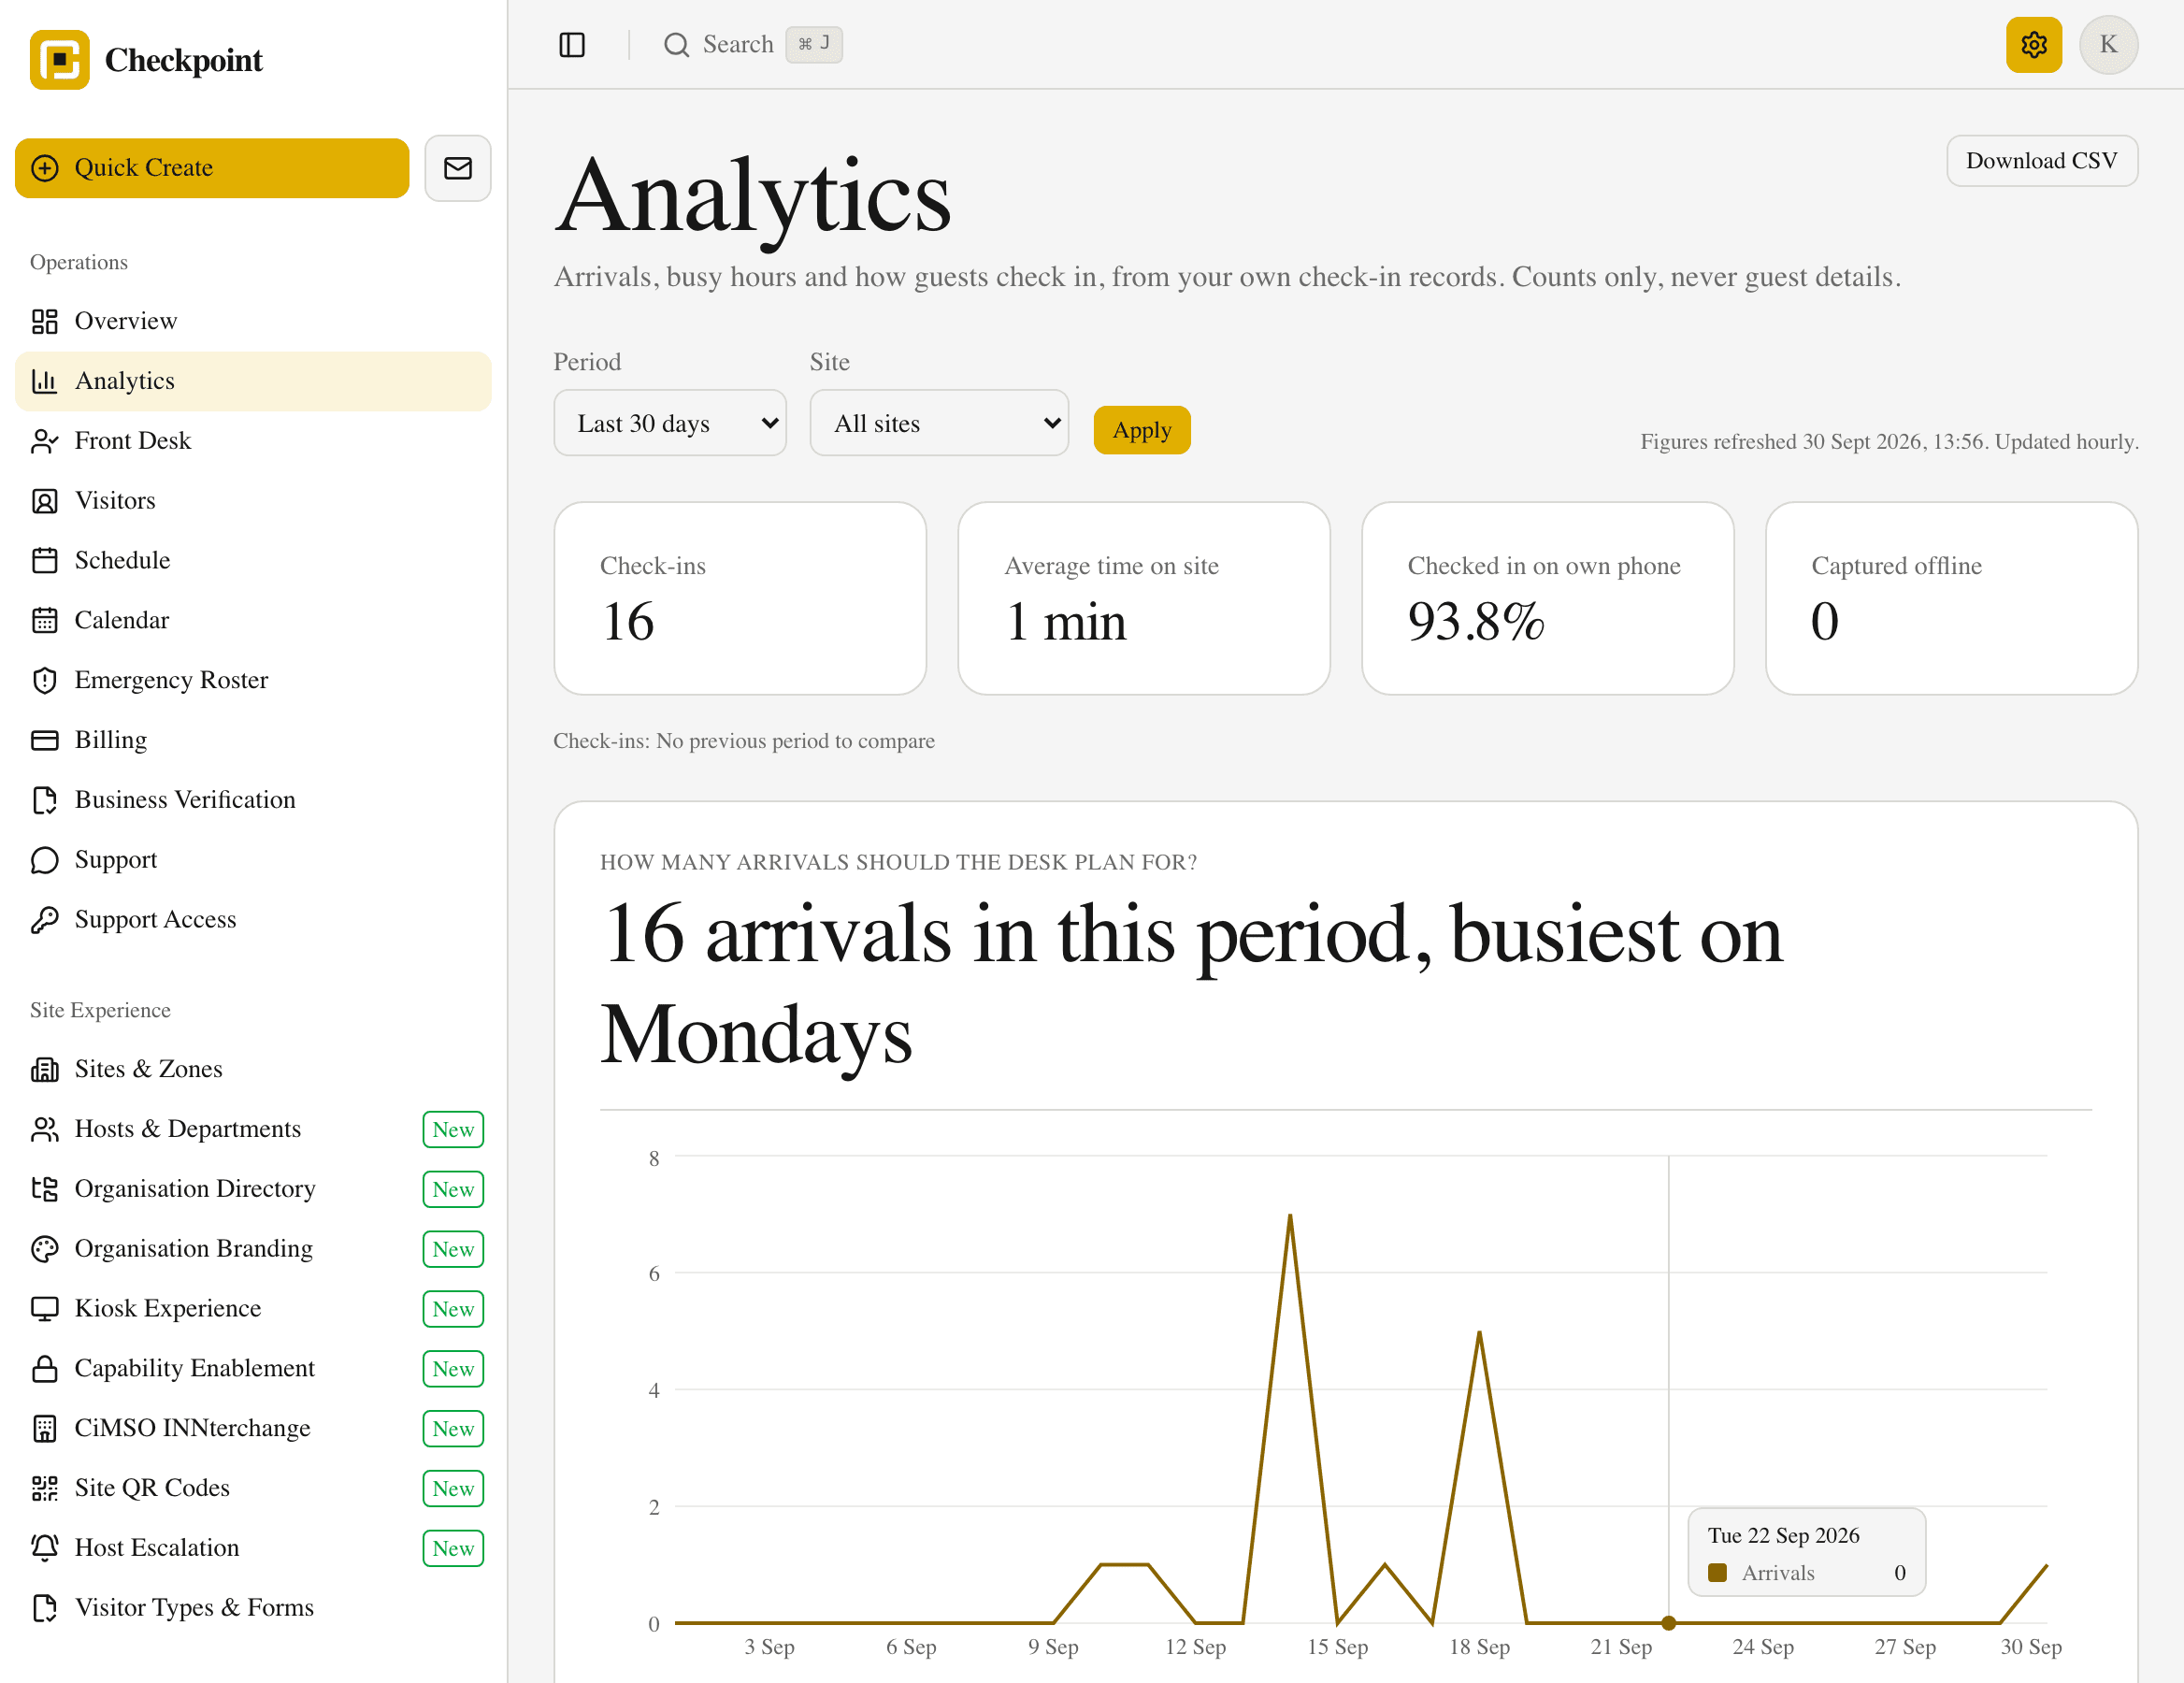Click the Billing card icon
The height and width of the screenshot is (1683, 2184).
point(45,740)
